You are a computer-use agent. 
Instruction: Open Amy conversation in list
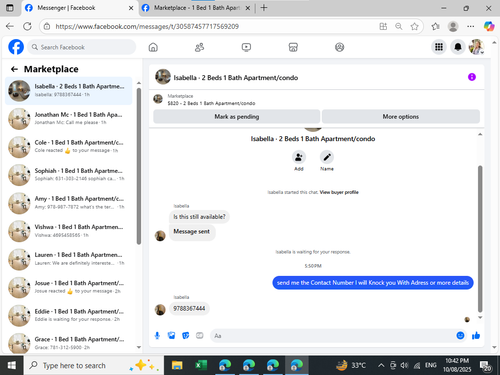pos(69,203)
